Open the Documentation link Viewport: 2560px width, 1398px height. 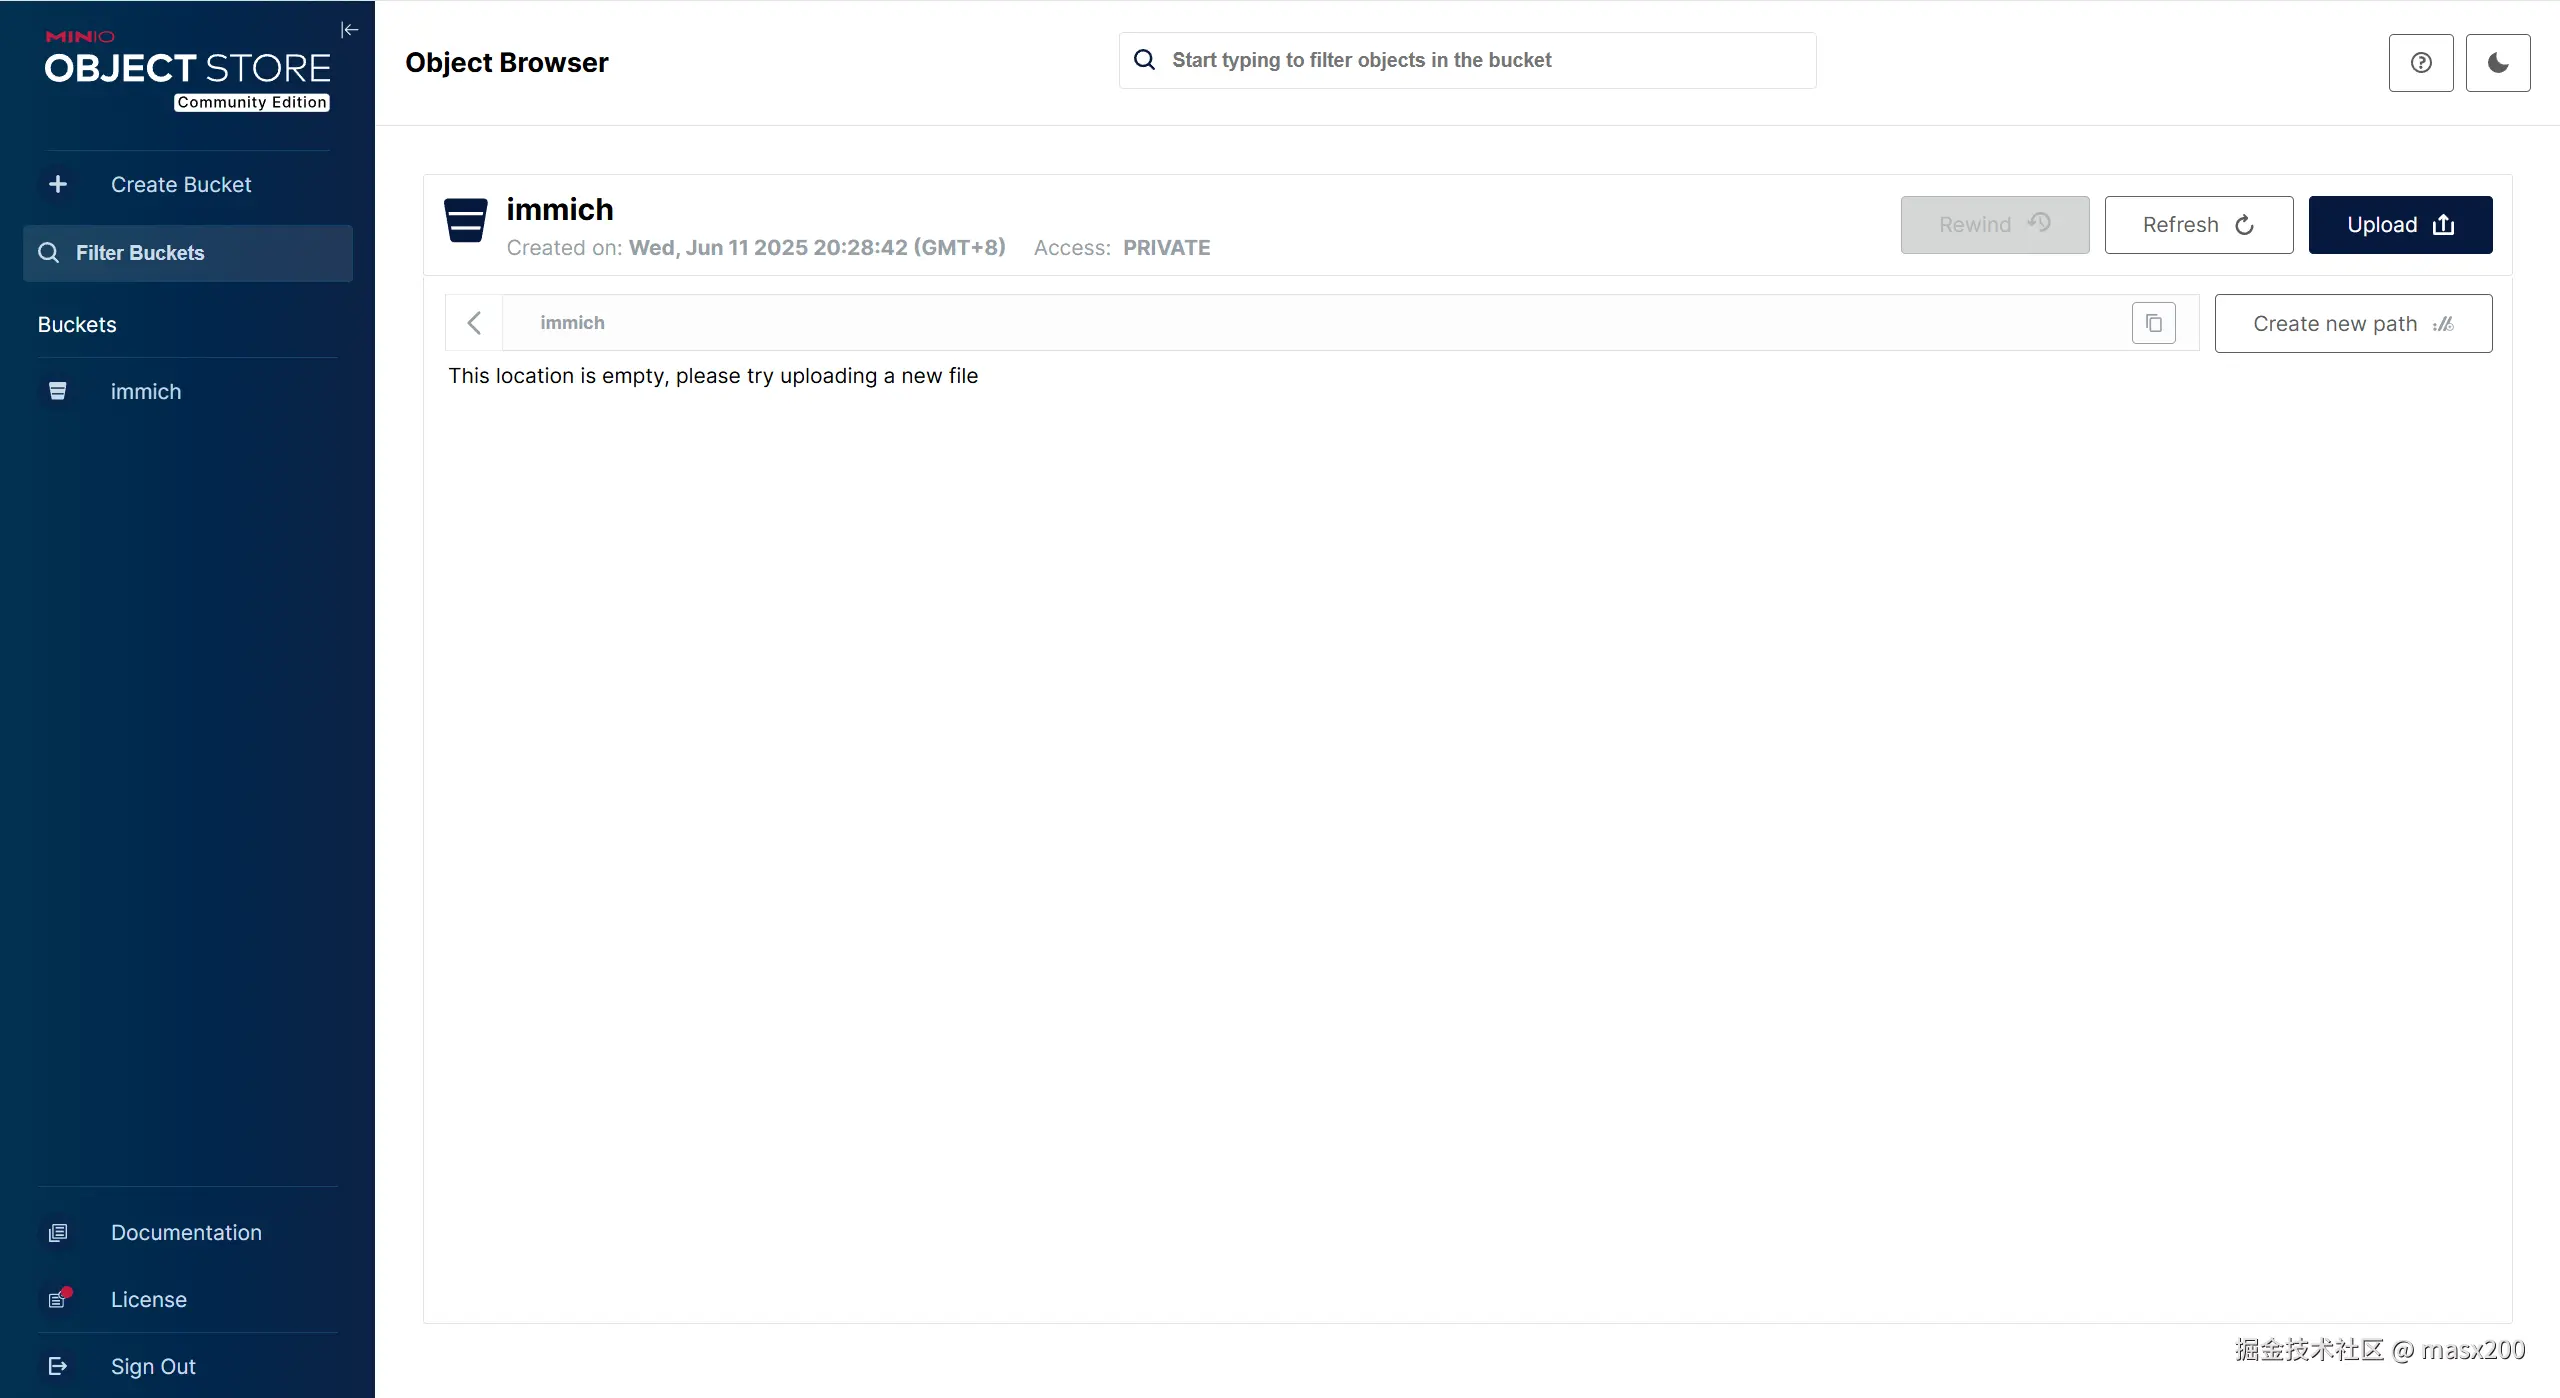pos(186,1233)
